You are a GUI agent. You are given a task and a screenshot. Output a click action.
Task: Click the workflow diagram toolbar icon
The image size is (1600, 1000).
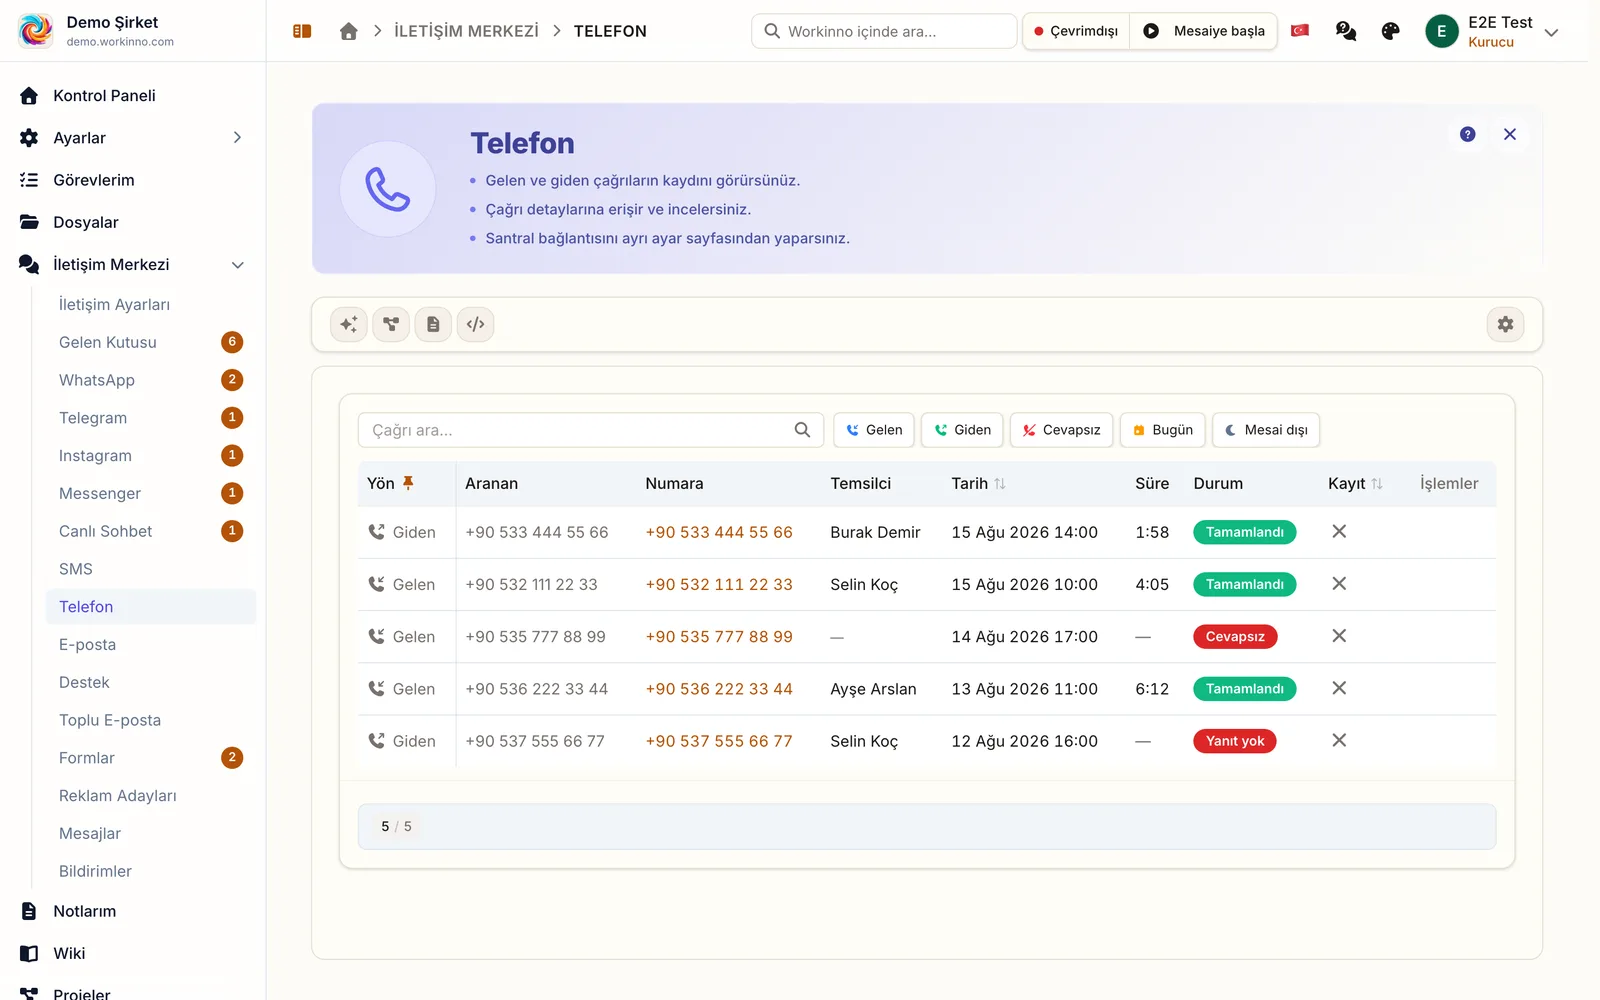pos(391,324)
